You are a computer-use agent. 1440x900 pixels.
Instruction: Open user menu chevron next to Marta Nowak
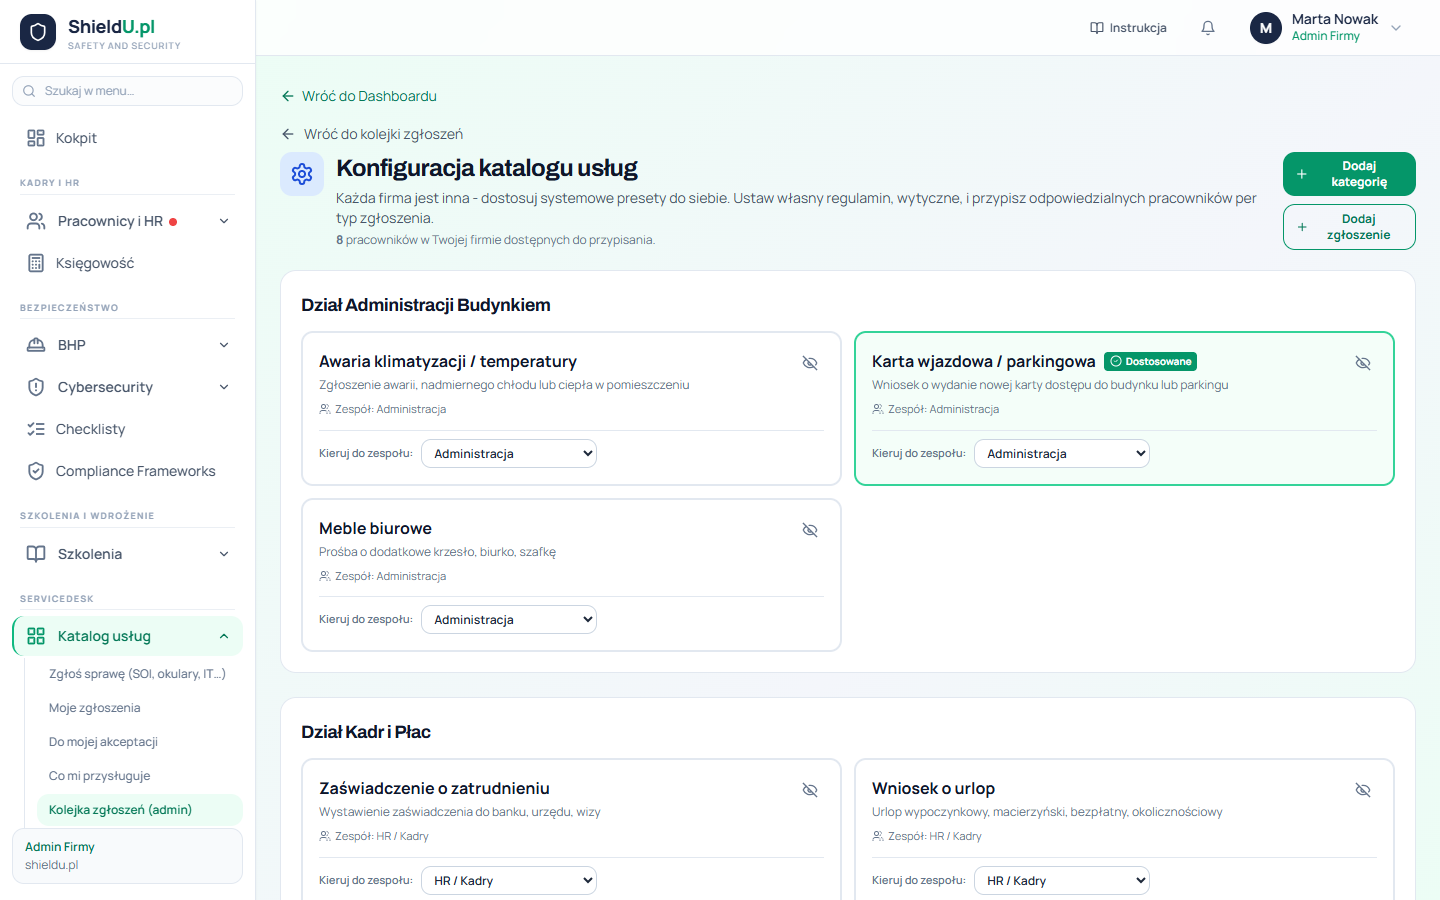pyautogui.click(x=1396, y=28)
